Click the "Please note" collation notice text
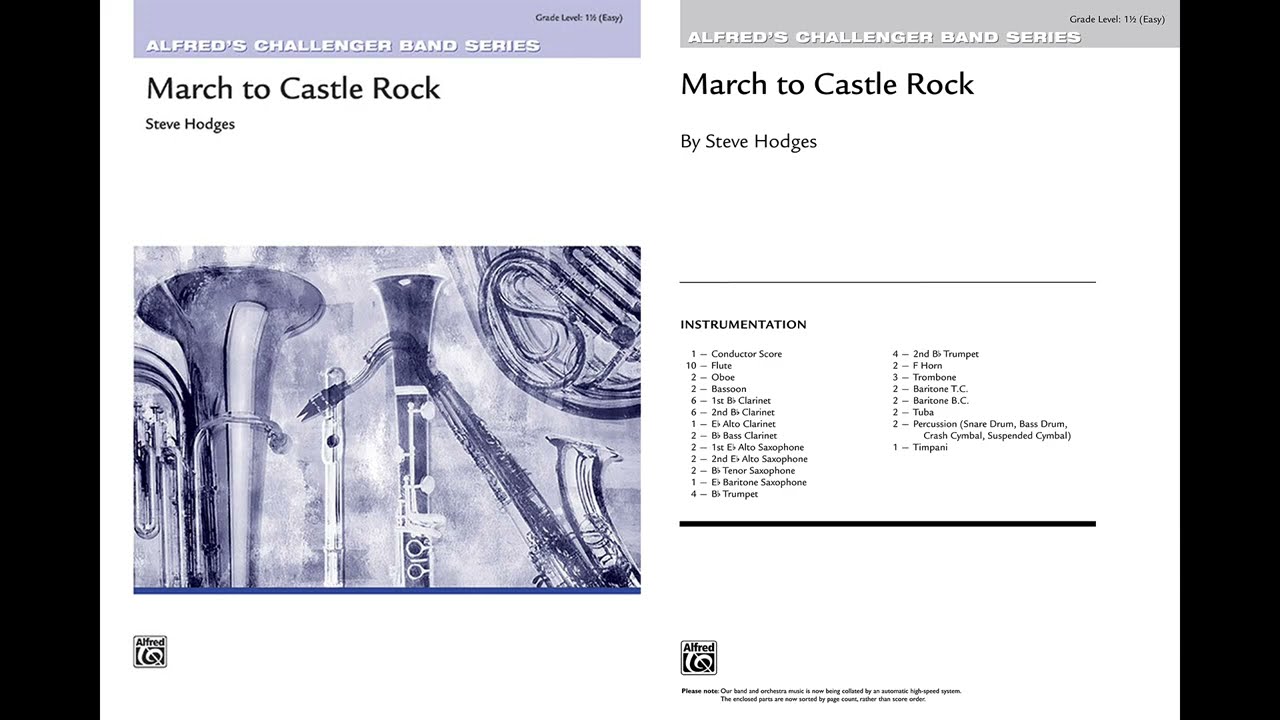The width and height of the screenshot is (1280, 720). 821,695
